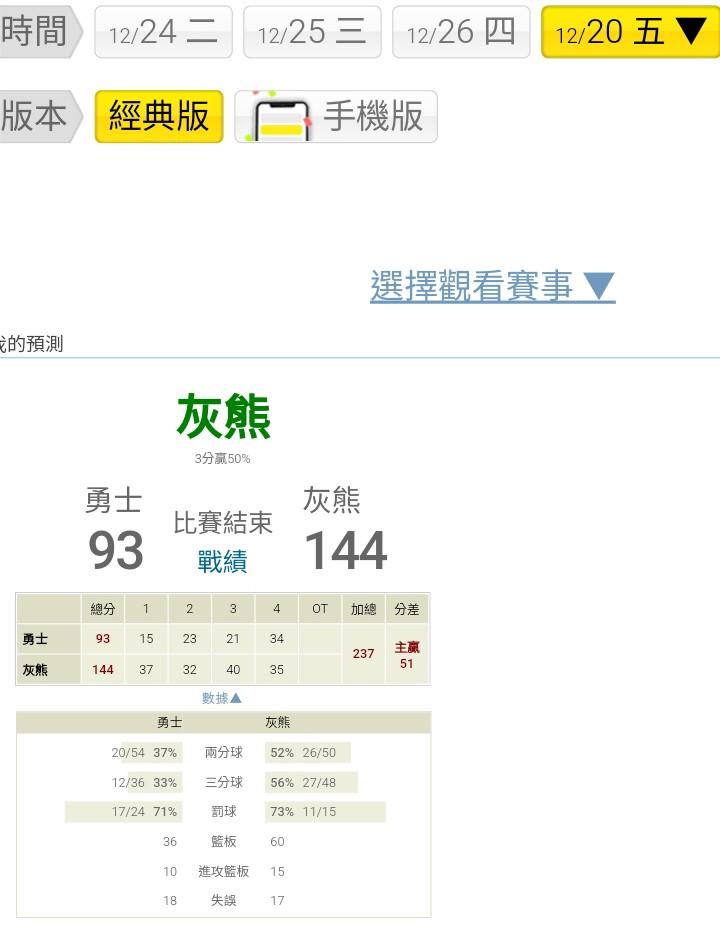720x925 pixels.
Task: Click the predicted winner 灰熊 in green
Action: point(224,416)
